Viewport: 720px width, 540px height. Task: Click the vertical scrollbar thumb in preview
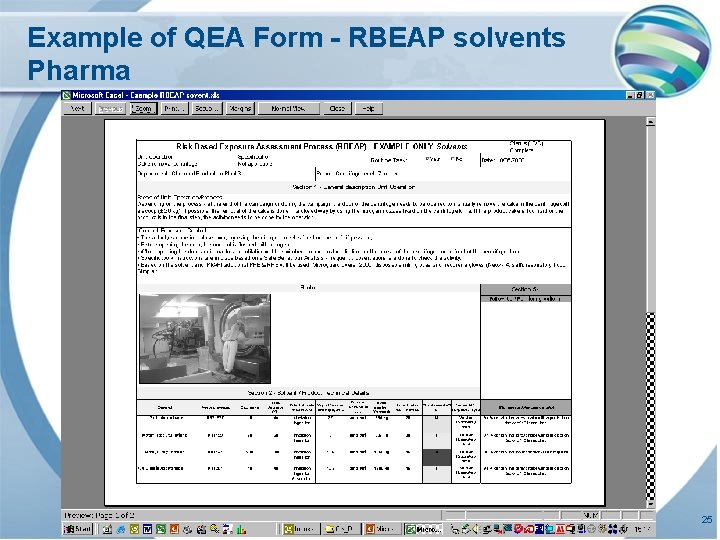[651, 219]
